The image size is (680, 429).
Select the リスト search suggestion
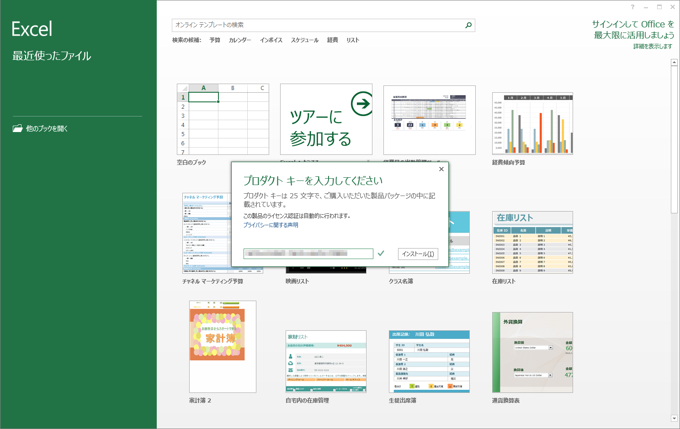[x=353, y=40]
